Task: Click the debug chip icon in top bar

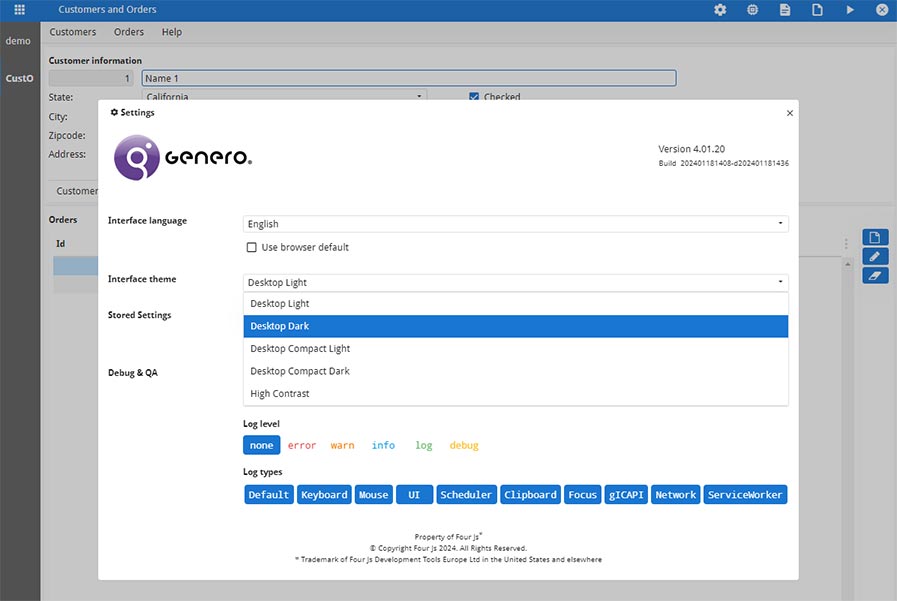Action: (x=752, y=10)
